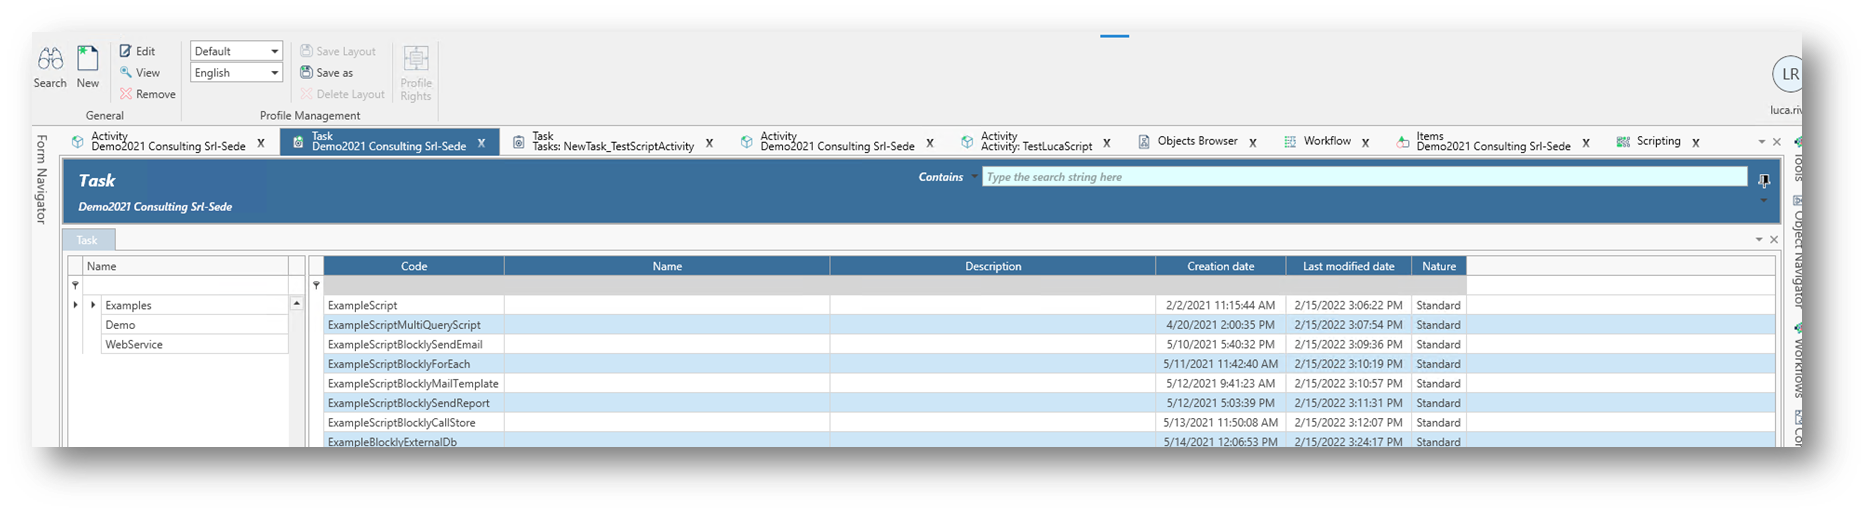
Task: Open the Contains search filter dropdown
Action: (974, 178)
